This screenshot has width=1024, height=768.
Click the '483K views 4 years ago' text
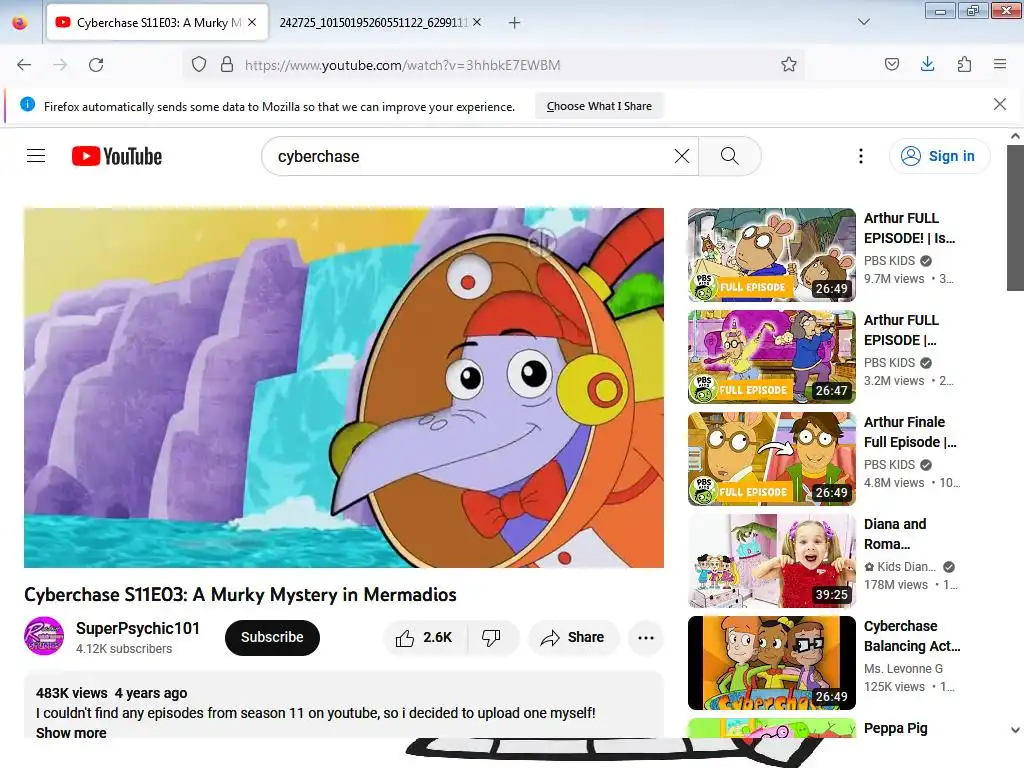[x=112, y=693]
